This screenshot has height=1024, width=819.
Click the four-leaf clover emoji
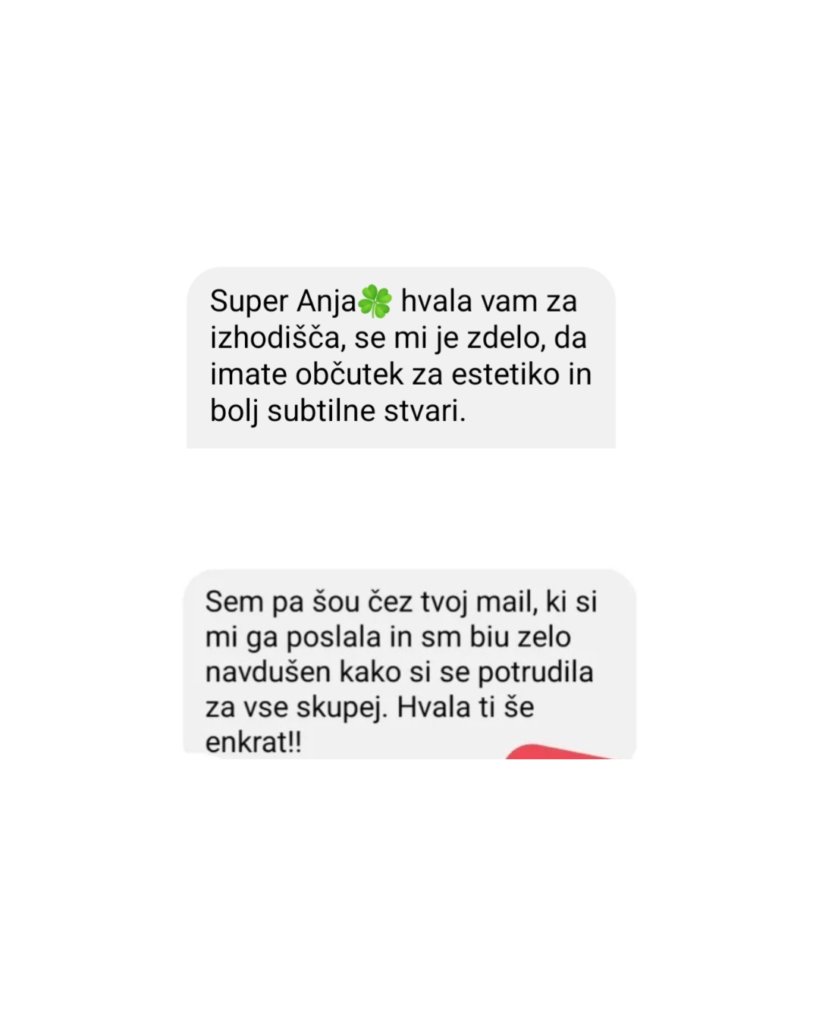376,302
